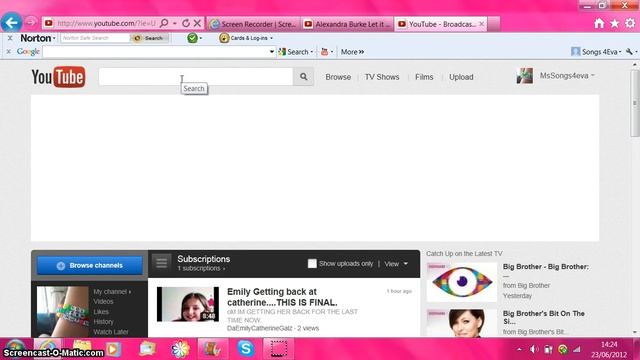Click the address bar search magnifier icon
This screenshot has width=640, height=360.
[x=164, y=23]
